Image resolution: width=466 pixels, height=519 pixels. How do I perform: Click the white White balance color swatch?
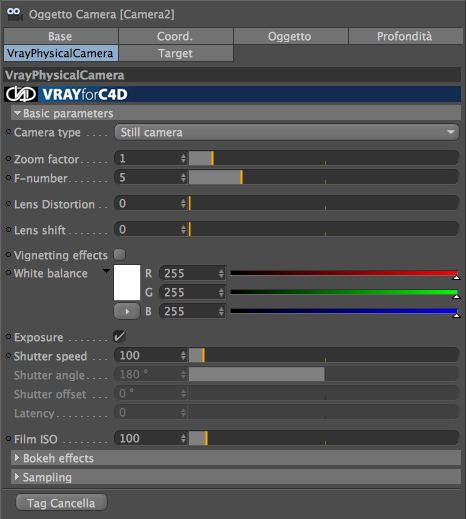[x=127, y=283]
